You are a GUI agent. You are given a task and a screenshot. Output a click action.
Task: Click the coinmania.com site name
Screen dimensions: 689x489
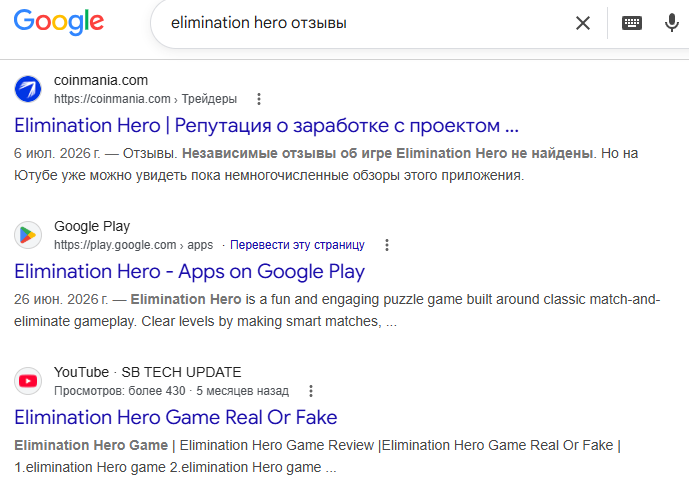[101, 80]
